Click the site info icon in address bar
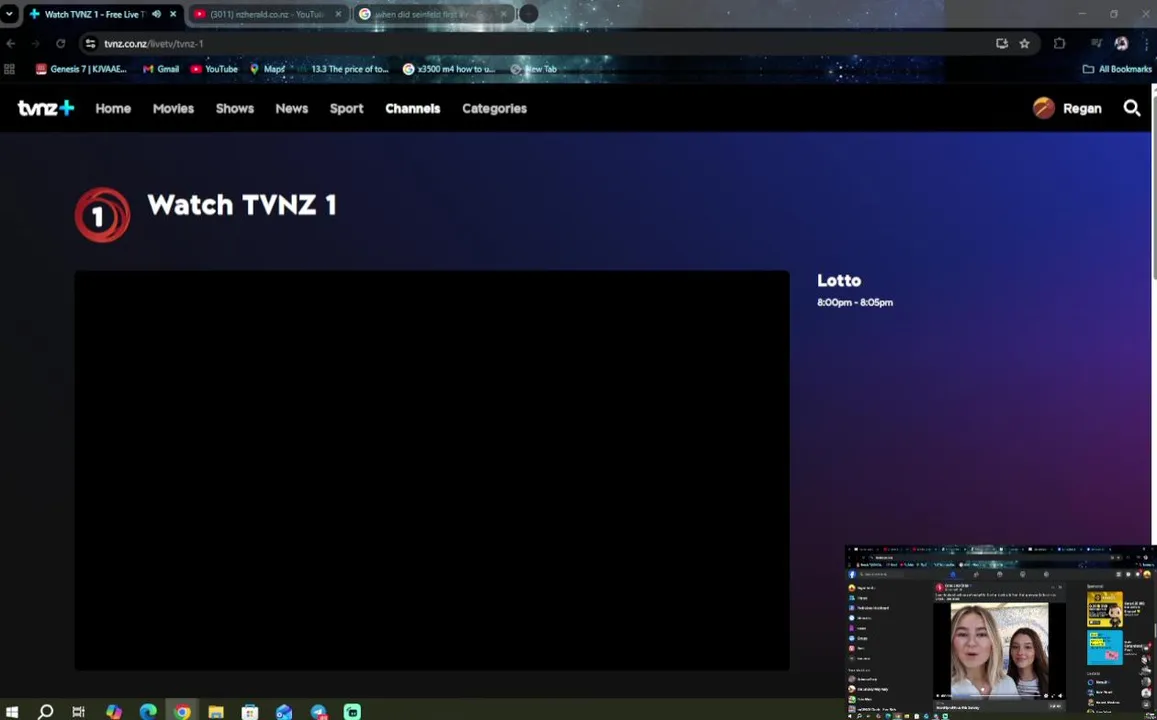This screenshot has height=720, width=1157. pos(90,44)
